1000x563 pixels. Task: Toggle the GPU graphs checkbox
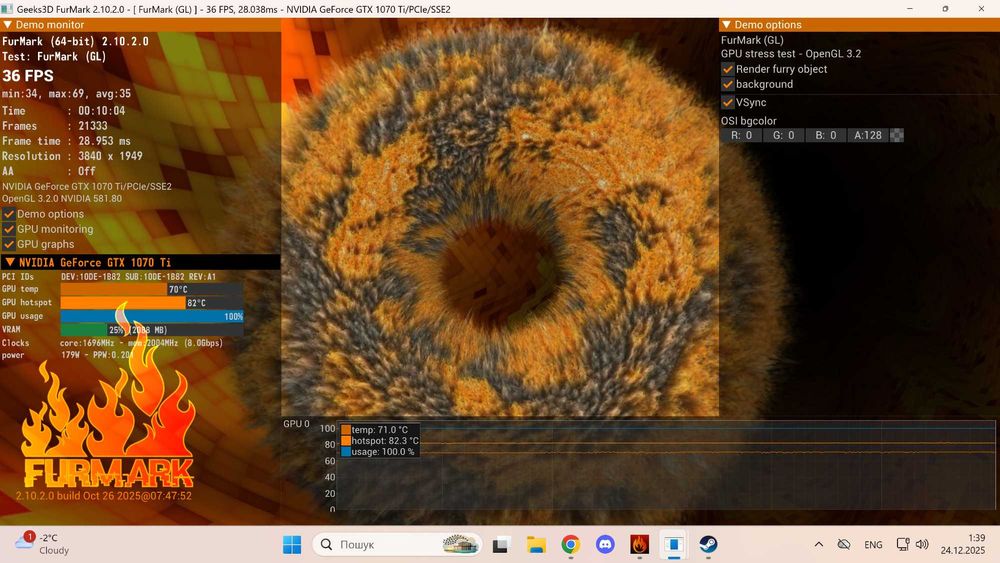(x=9, y=244)
